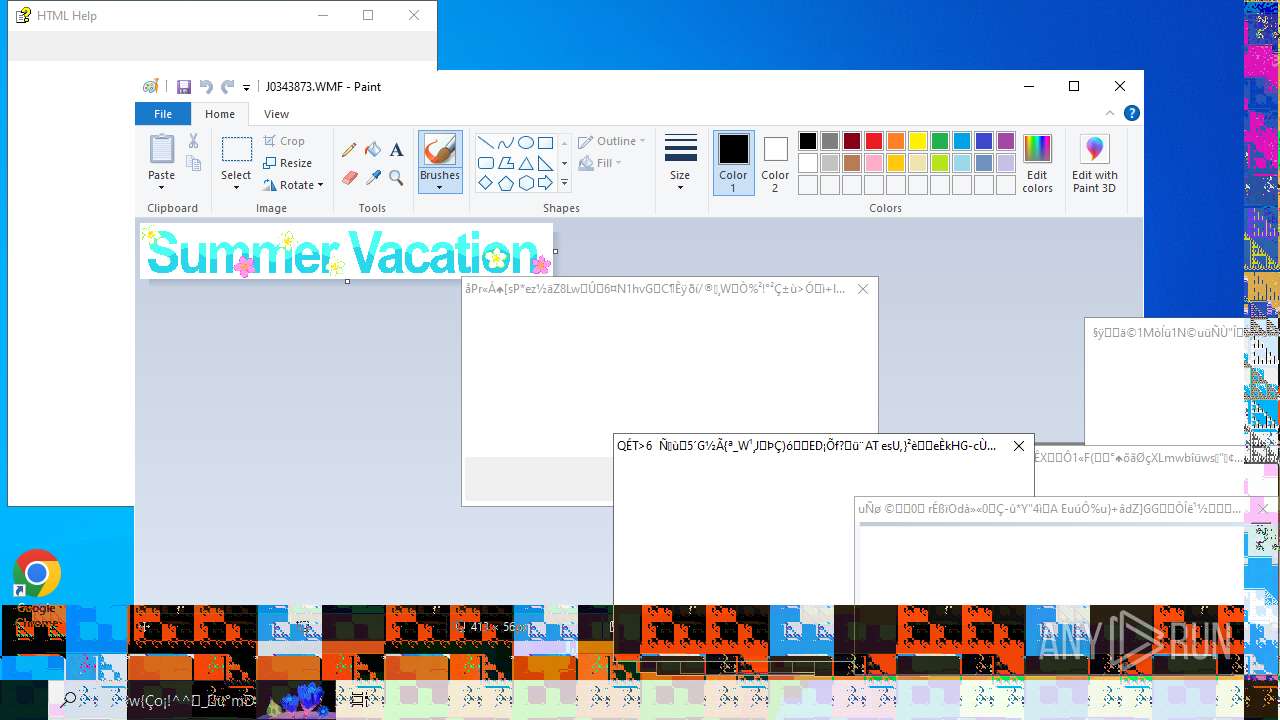Switch to the View tab
Image resolution: width=1280 pixels, height=720 pixels.
click(x=277, y=114)
